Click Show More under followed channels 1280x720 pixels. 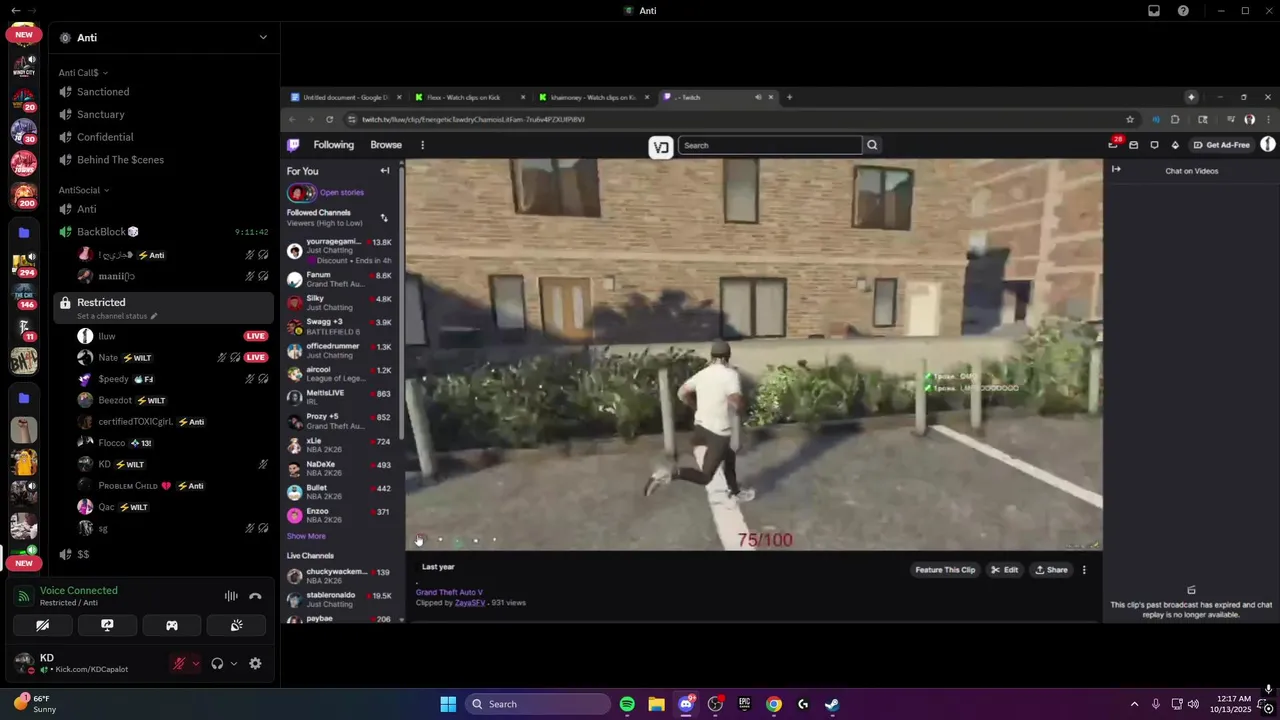(306, 536)
